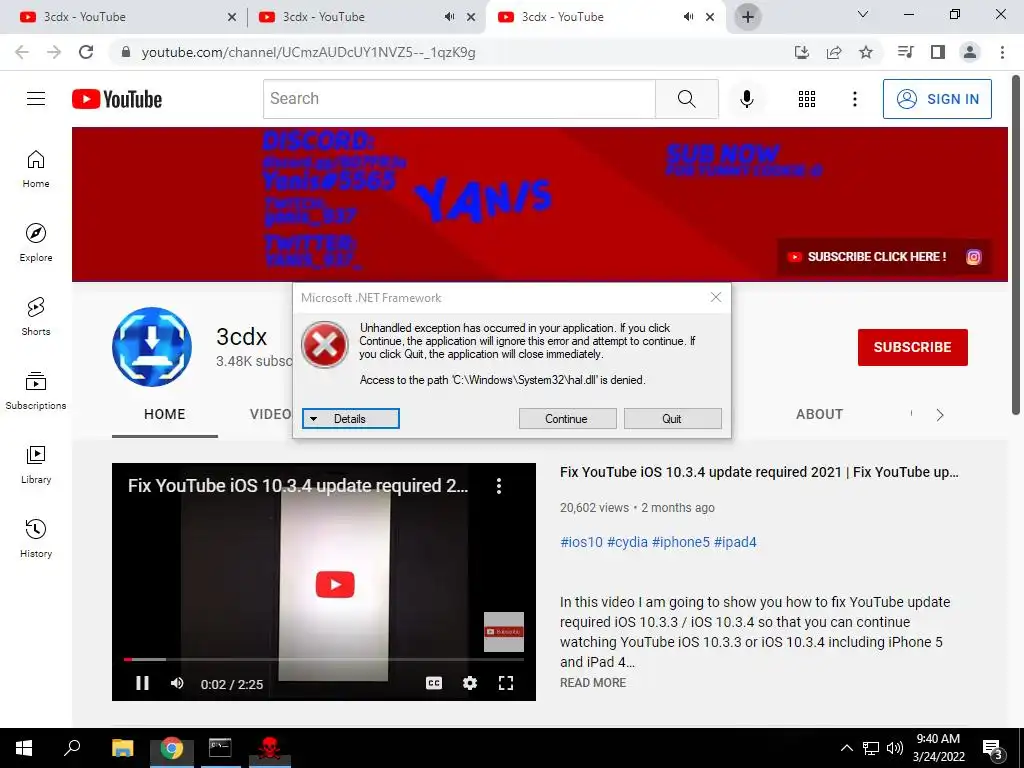Expand Details in the .NET error dialog
1024x768 pixels.
tap(351, 419)
